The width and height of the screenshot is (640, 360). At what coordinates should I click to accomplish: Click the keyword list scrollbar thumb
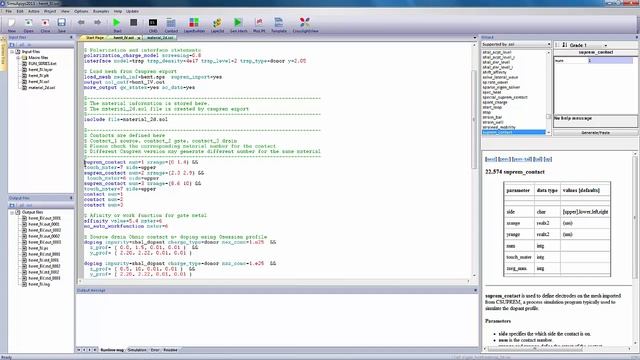coord(549,117)
